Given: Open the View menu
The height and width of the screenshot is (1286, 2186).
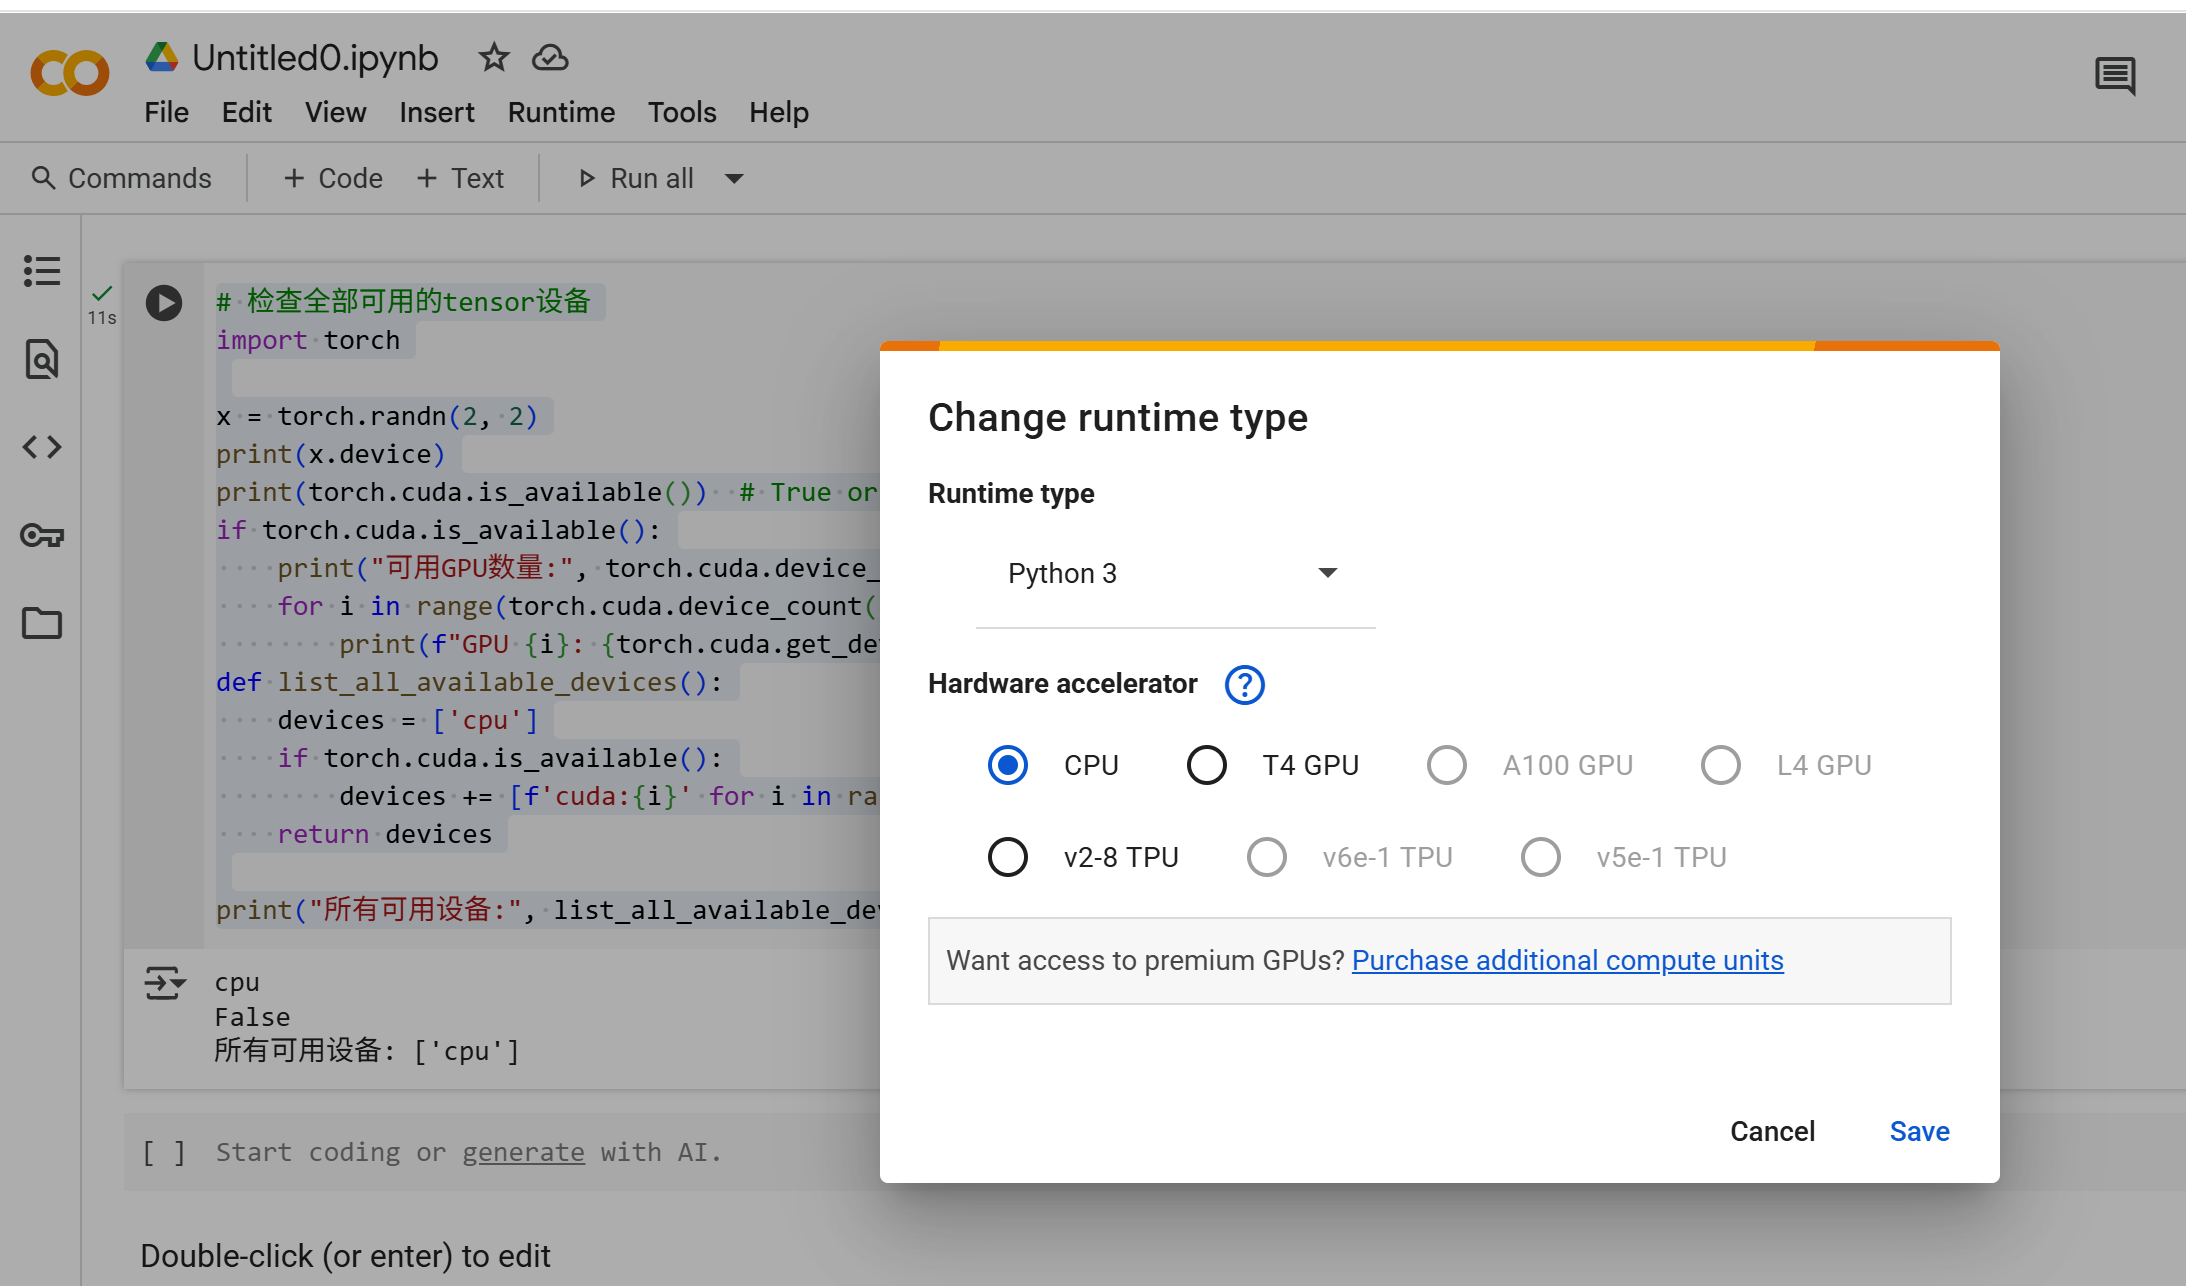Looking at the screenshot, I should 335,112.
